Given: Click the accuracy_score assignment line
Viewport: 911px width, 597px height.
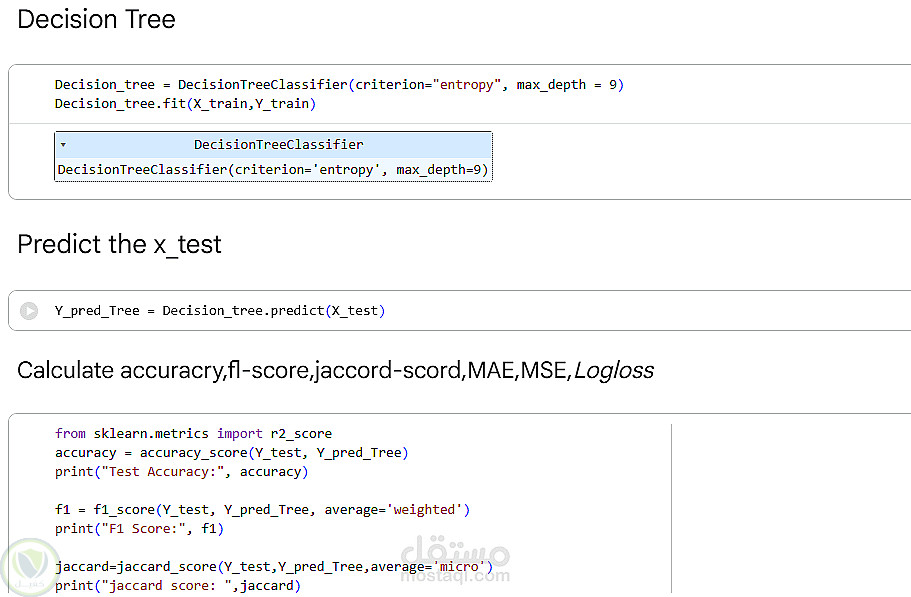Looking at the screenshot, I should (x=231, y=453).
